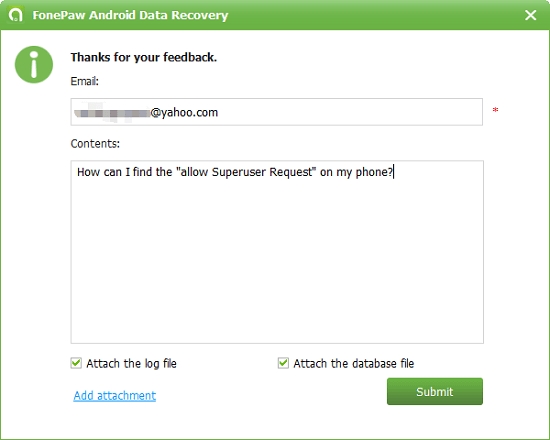Toggle via the Attach the log file label
Viewport: 550px width, 440px height.
click(x=131, y=364)
